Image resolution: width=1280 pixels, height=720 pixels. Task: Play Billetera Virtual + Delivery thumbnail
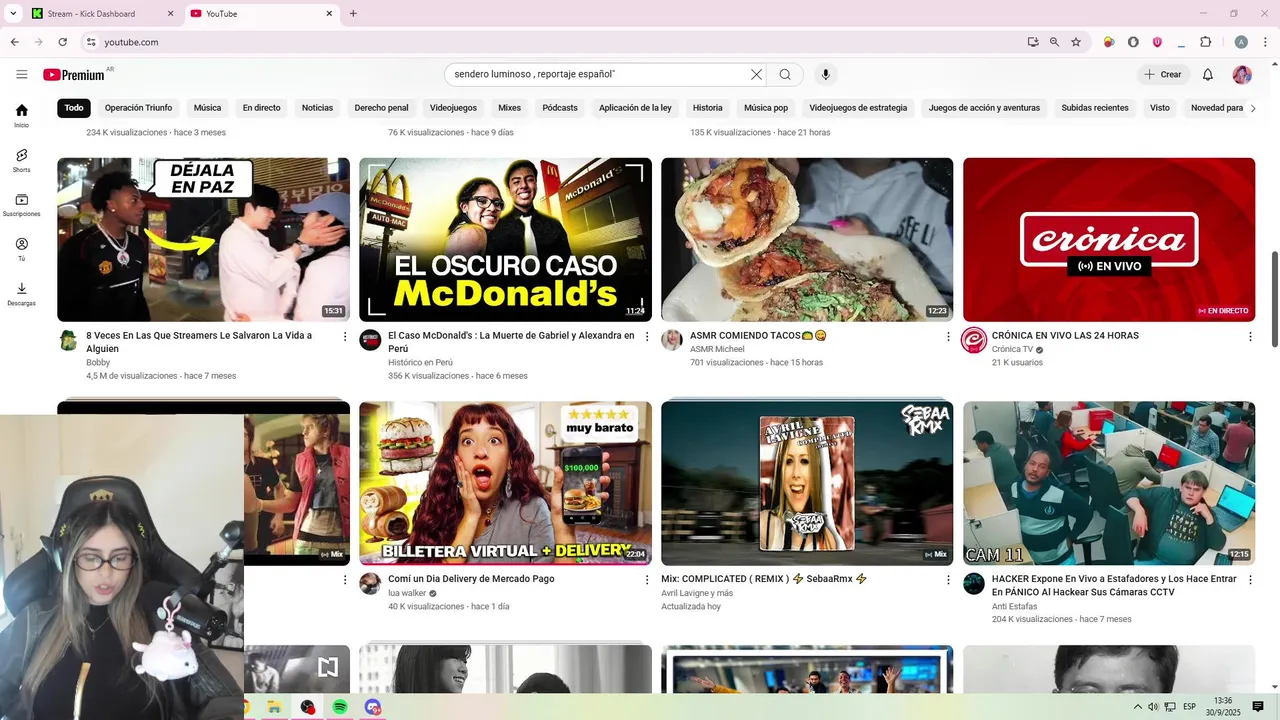coord(505,483)
